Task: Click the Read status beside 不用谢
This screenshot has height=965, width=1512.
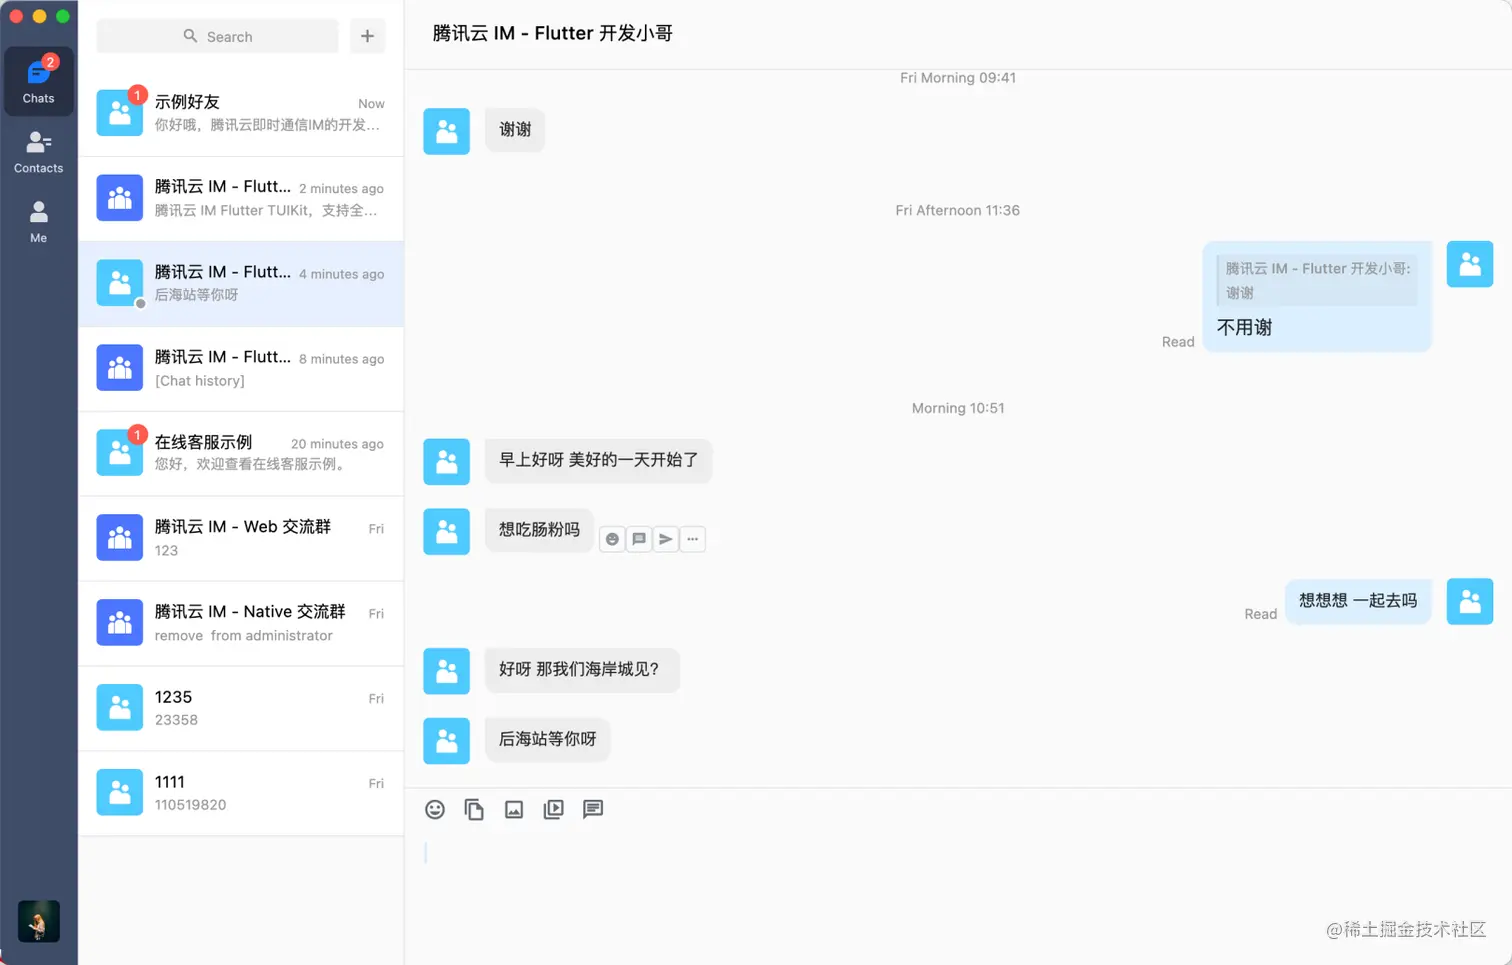Action: click(1178, 342)
